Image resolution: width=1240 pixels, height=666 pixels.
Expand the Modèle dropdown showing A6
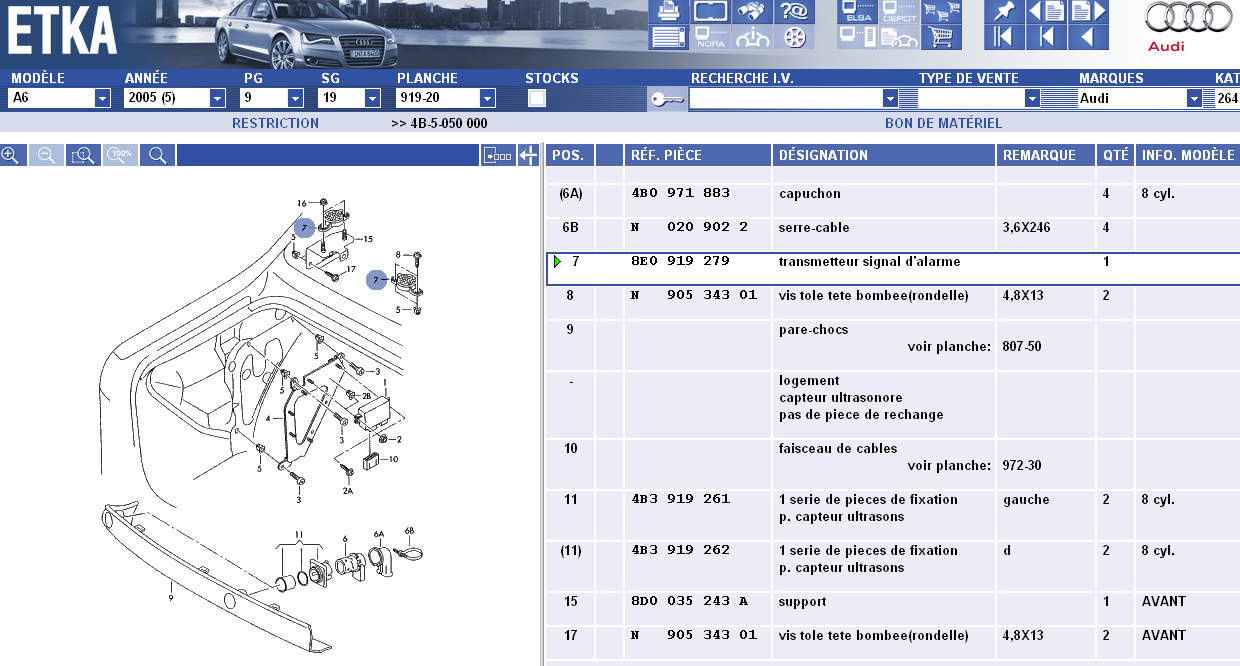tap(102, 98)
